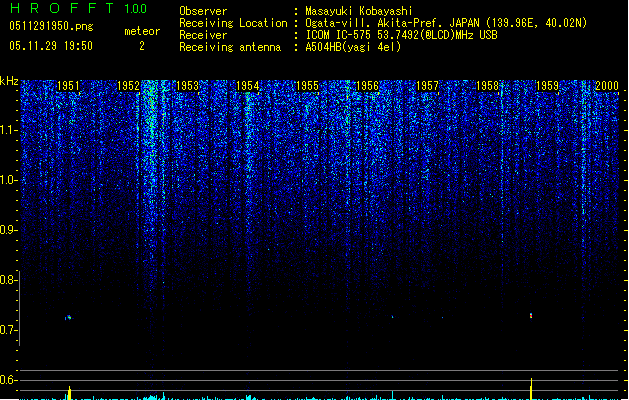The height and width of the screenshot is (400, 629).
Task: Click the date stamp 05.11.29 19:50
Action: coord(51,46)
